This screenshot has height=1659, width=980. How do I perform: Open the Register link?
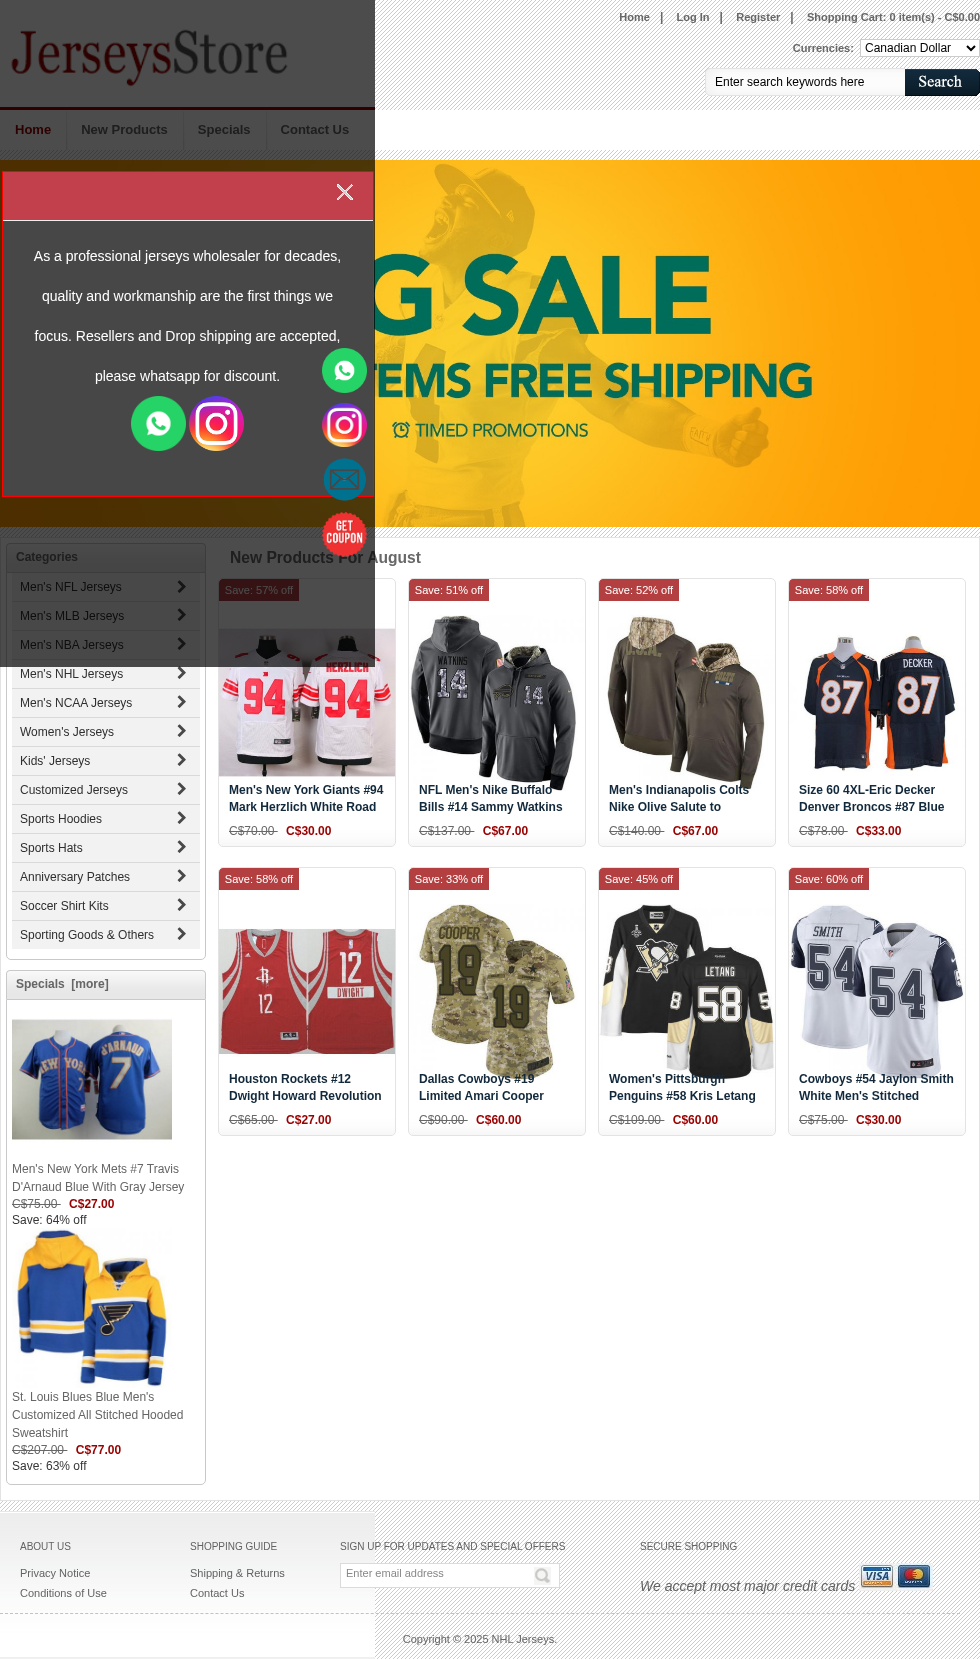point(758,17)
